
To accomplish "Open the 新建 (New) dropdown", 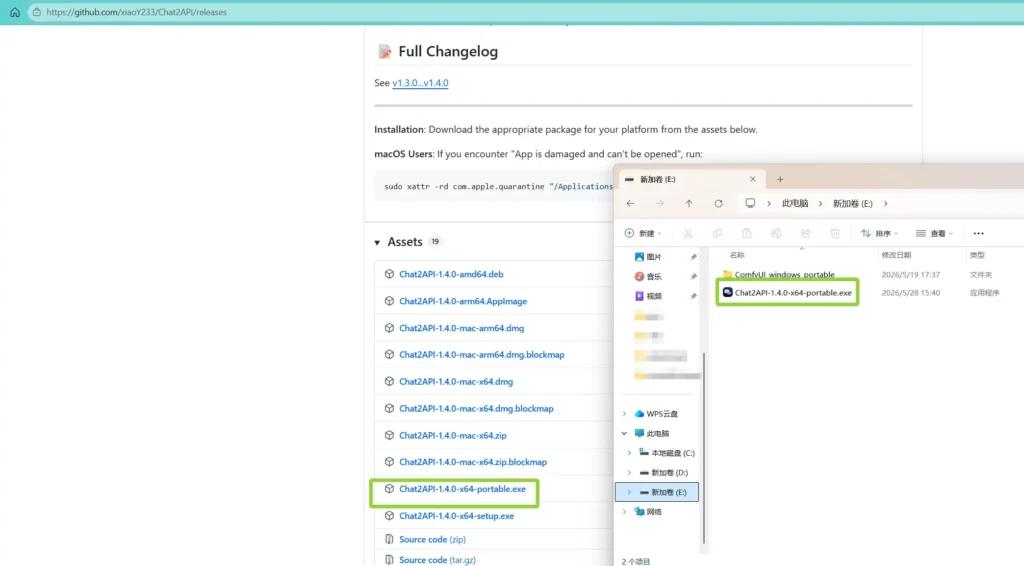I will pyautogui.click(x=643, y=233).
